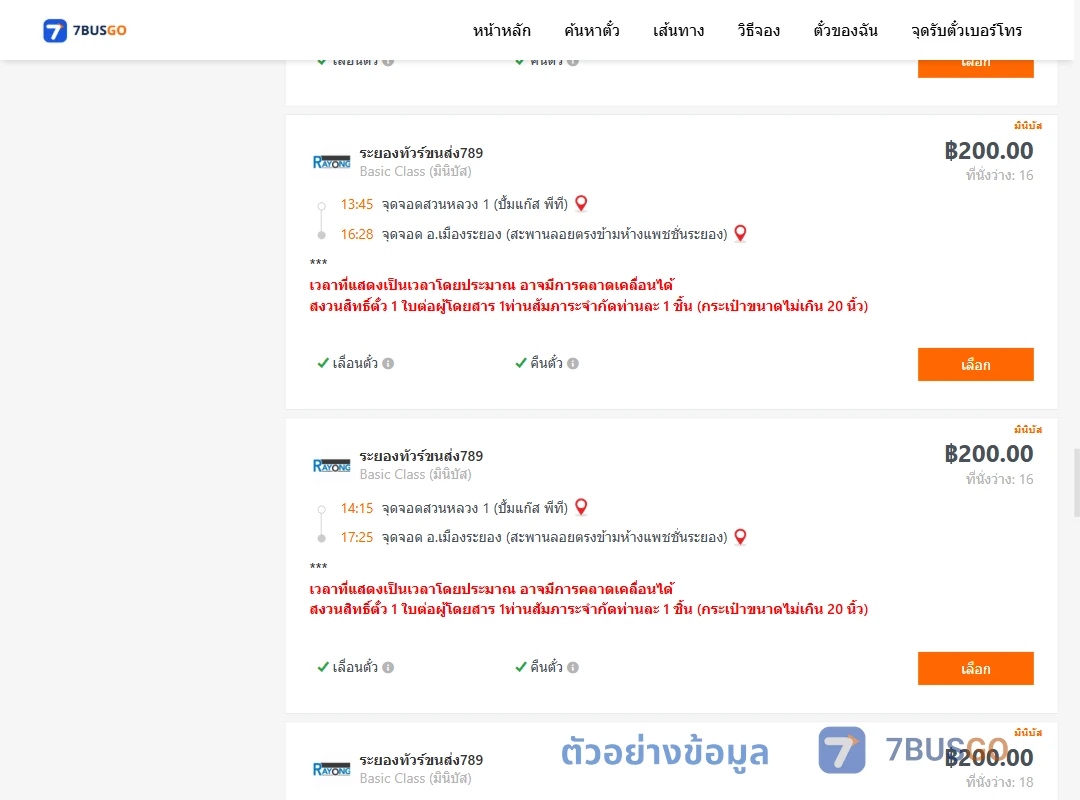Click คืนตั๋ว label in 14:15 card

546,667
